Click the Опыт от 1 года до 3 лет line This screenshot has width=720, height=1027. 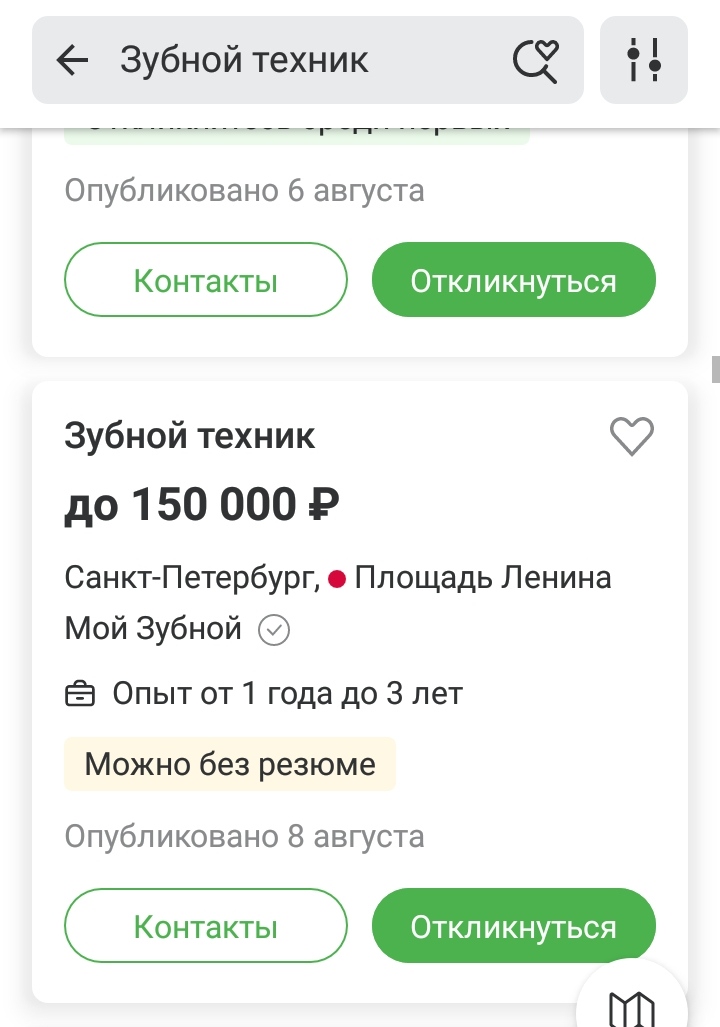click(288, 694)
